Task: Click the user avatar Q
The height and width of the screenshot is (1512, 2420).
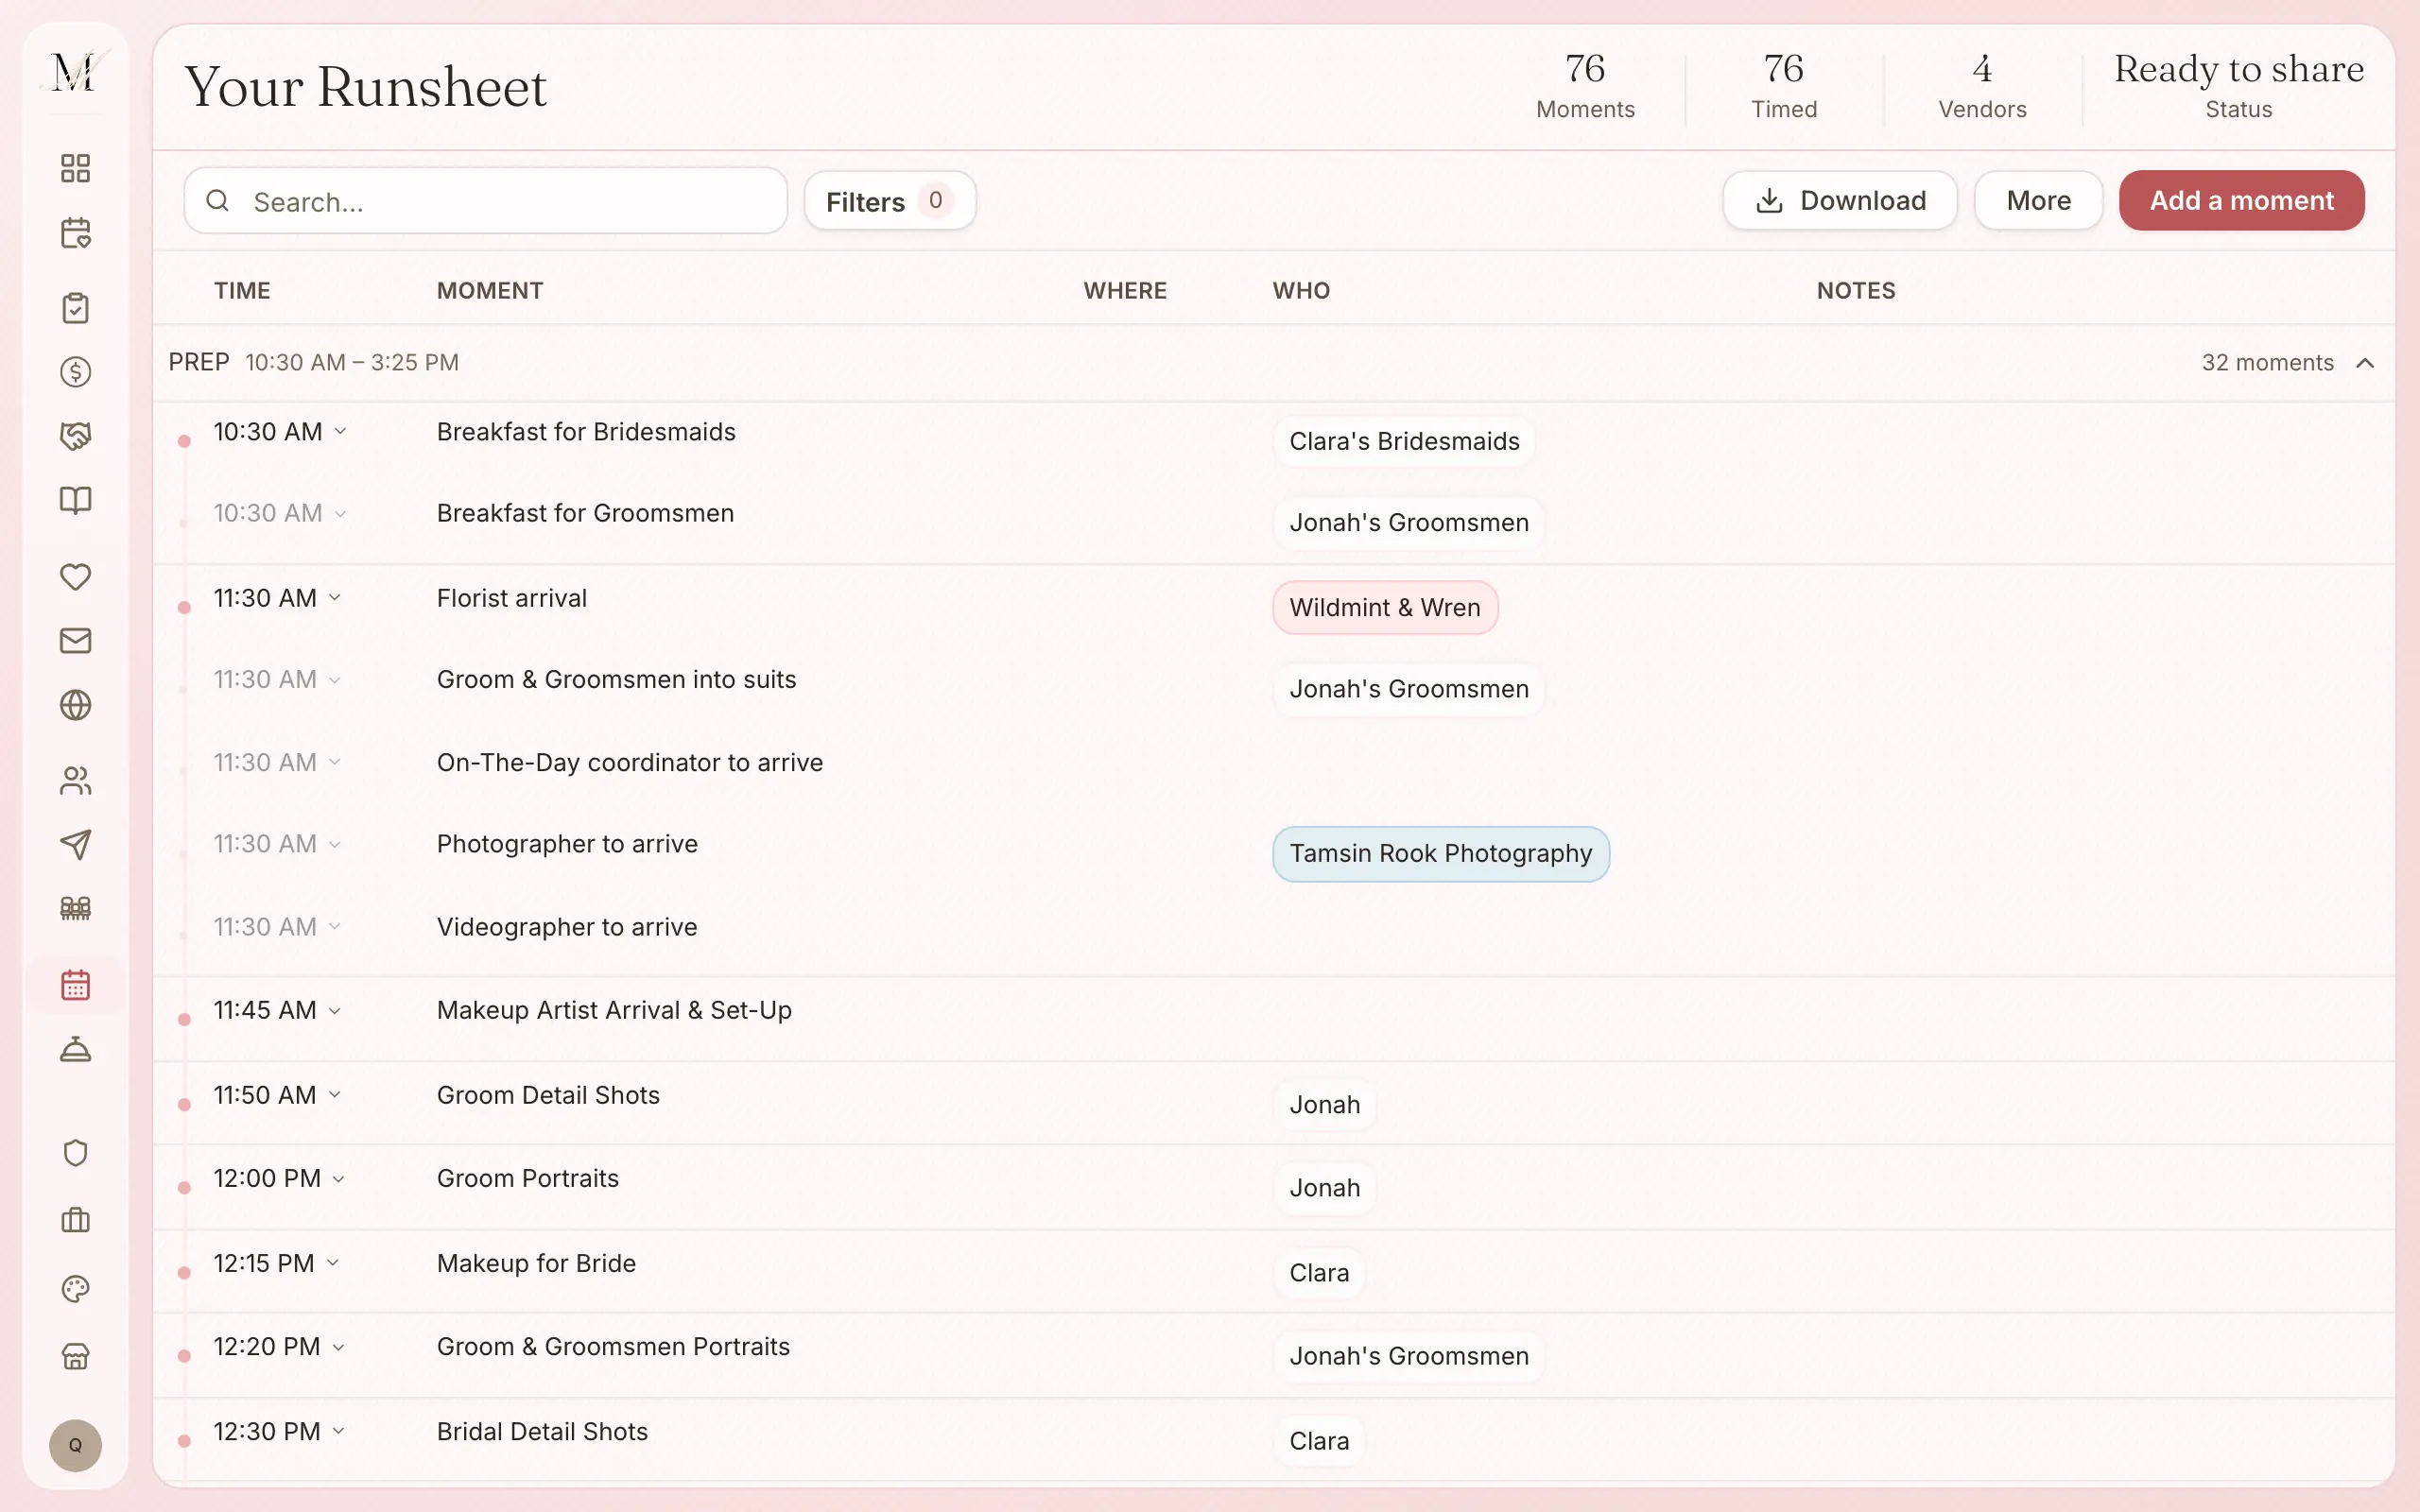Action: (75, 1445)
